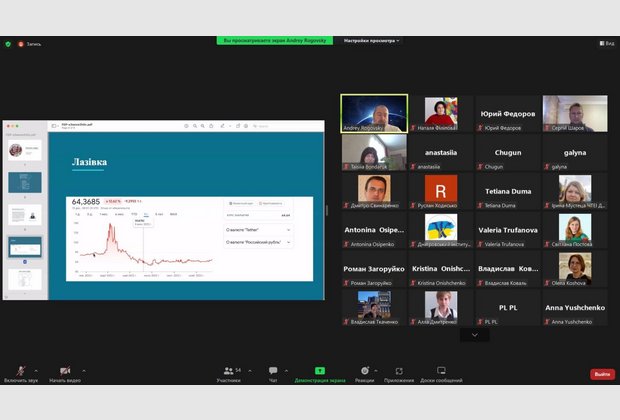620x420 pixels.
Task: Select Дмитро Свинаренко participant tile
Action: (374, 191)
